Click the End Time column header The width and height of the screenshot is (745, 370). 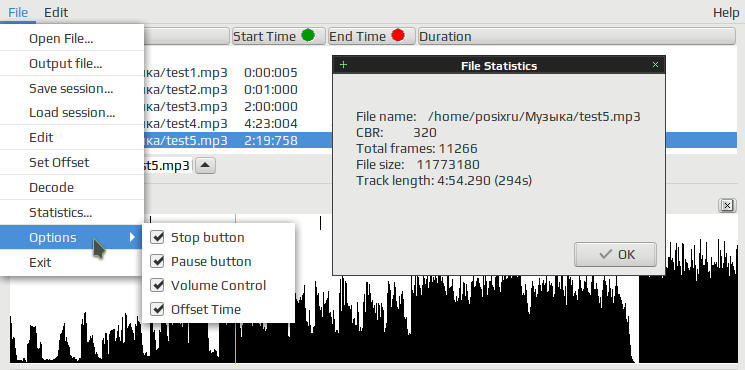pyautogui.click(x=372, y=37)
